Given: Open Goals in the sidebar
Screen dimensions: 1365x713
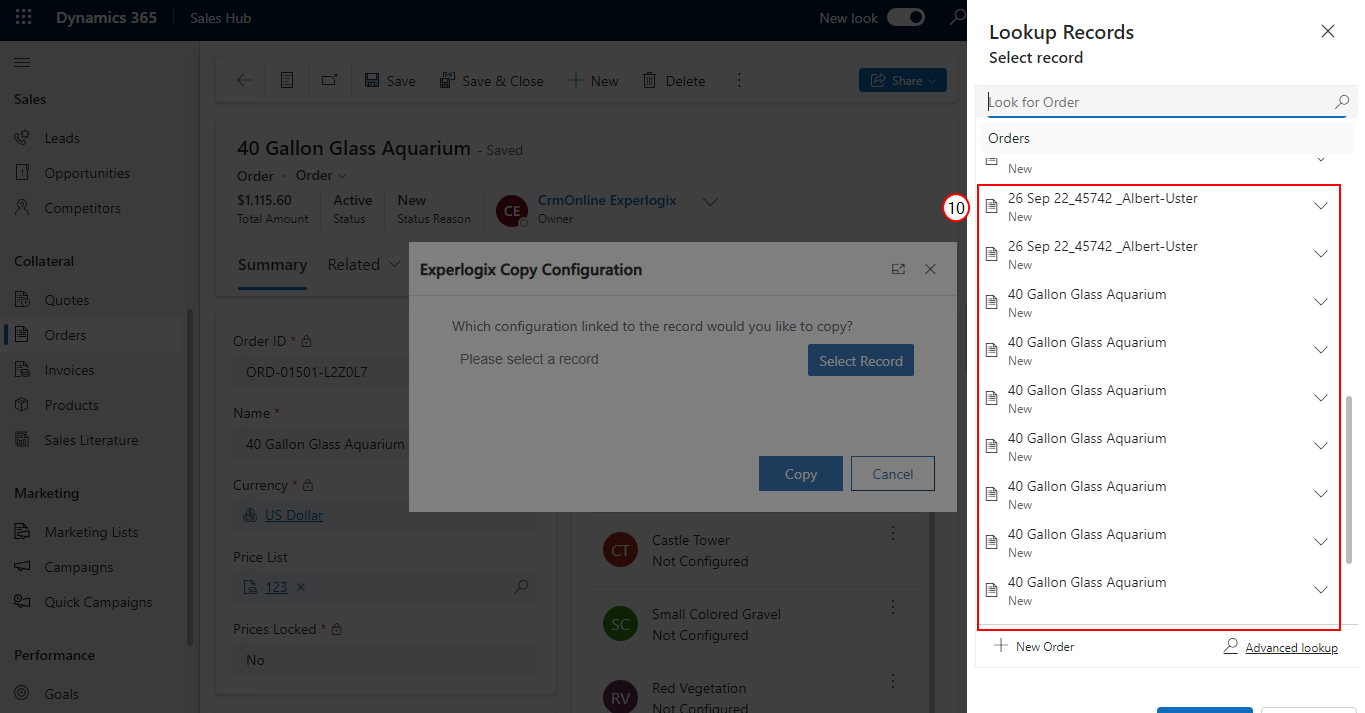Looking at the screenshot, I should point(61,694).
